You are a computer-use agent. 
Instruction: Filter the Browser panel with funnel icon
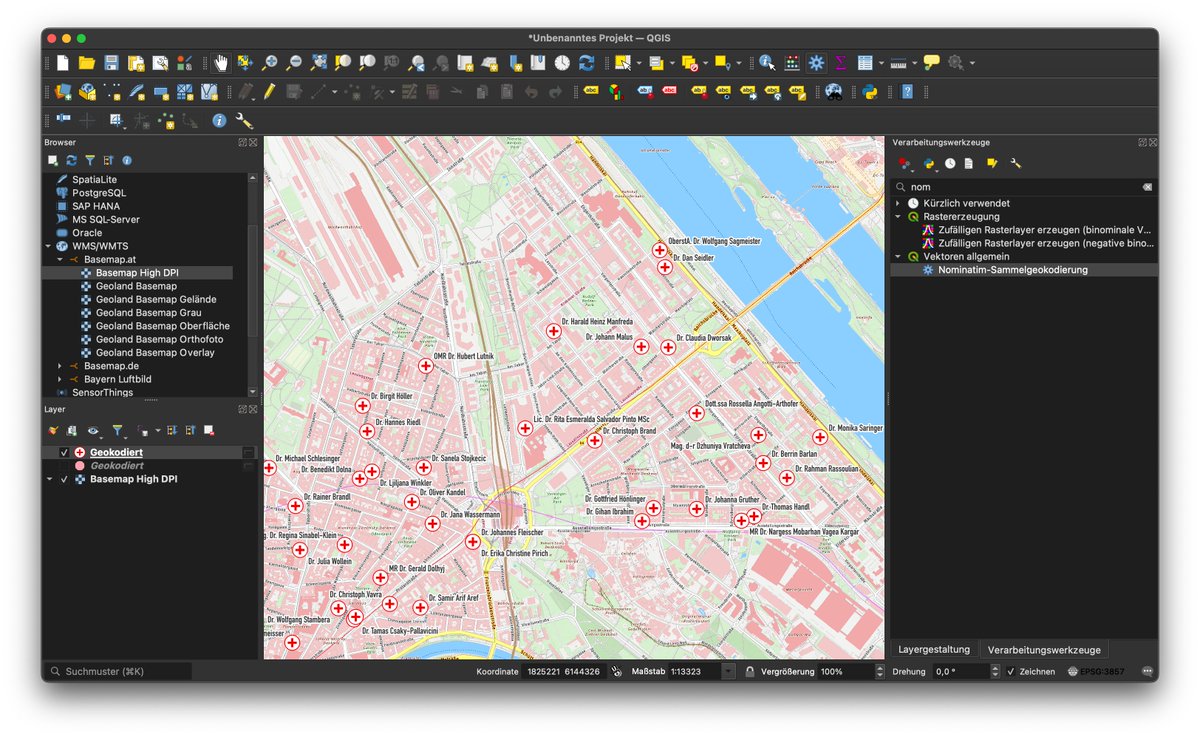[90, 160]
